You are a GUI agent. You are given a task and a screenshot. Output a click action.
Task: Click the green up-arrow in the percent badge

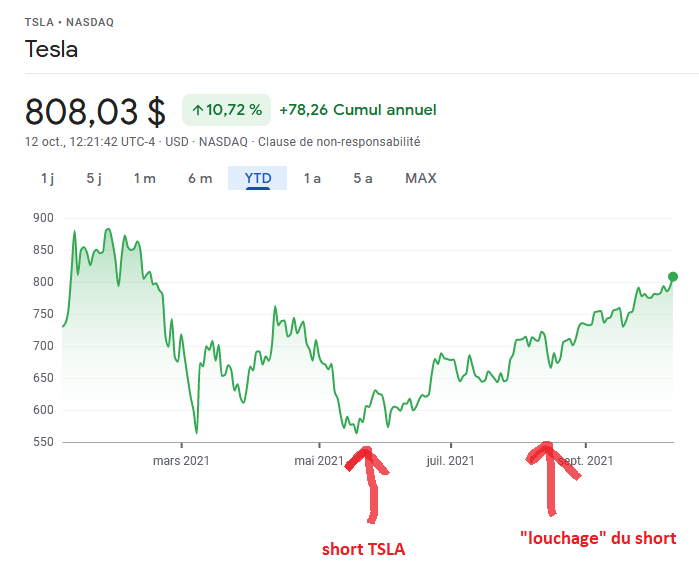[x=198, y=110]
